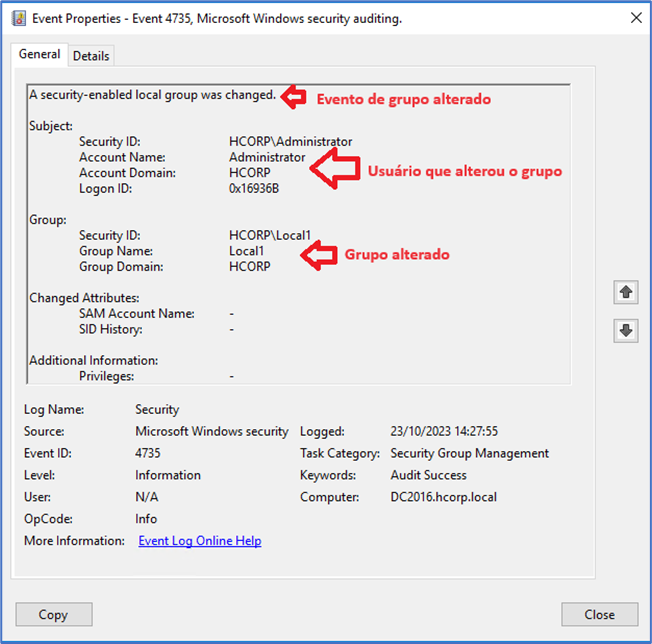Click the Group Name value Local1
This screenshot has width=652, height=644.
247,252
